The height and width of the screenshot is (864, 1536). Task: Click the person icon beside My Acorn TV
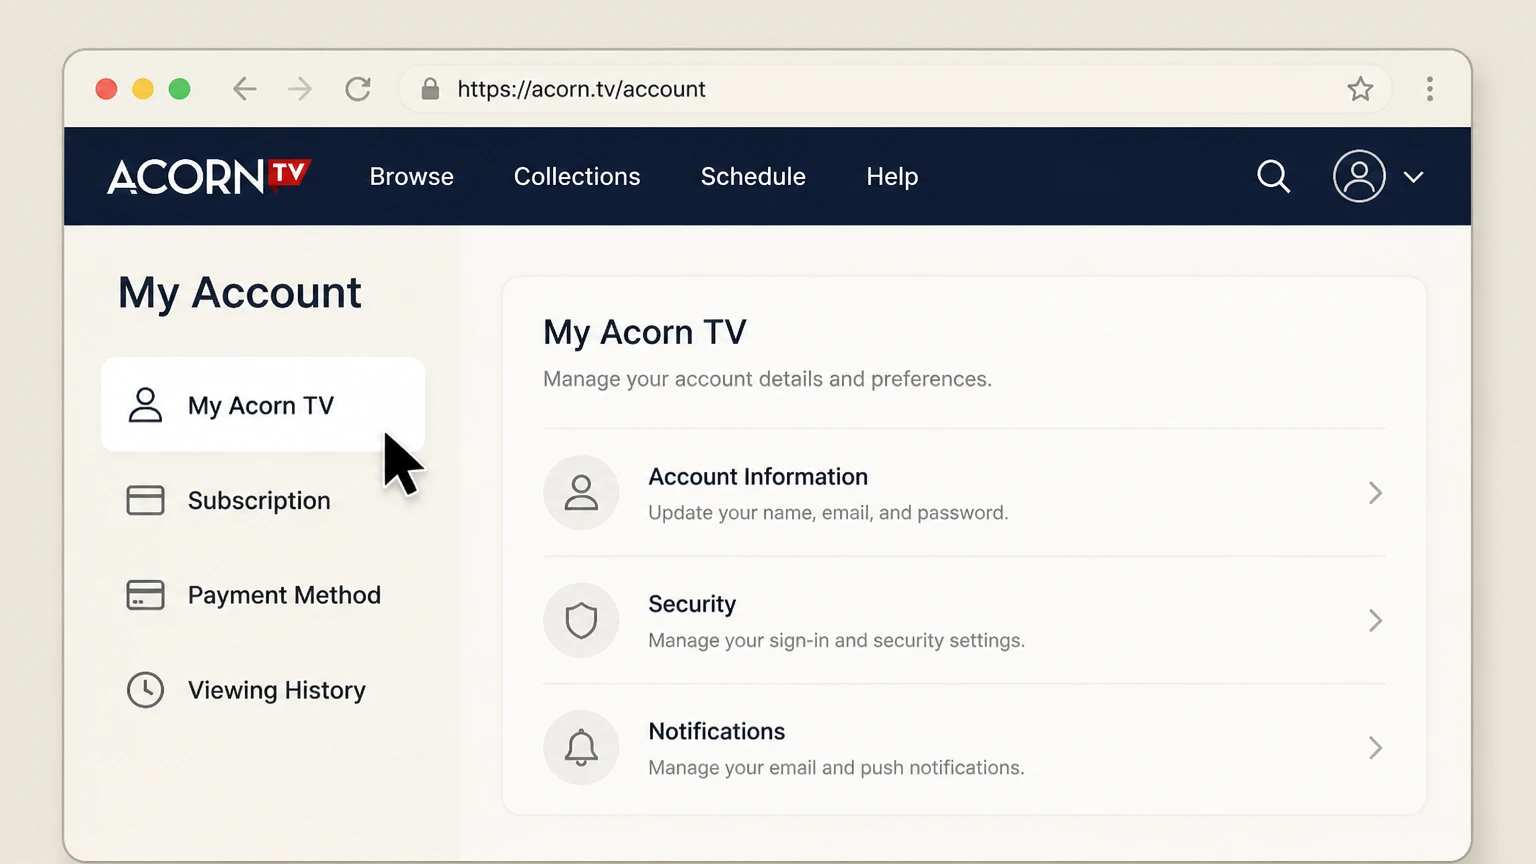145,405
